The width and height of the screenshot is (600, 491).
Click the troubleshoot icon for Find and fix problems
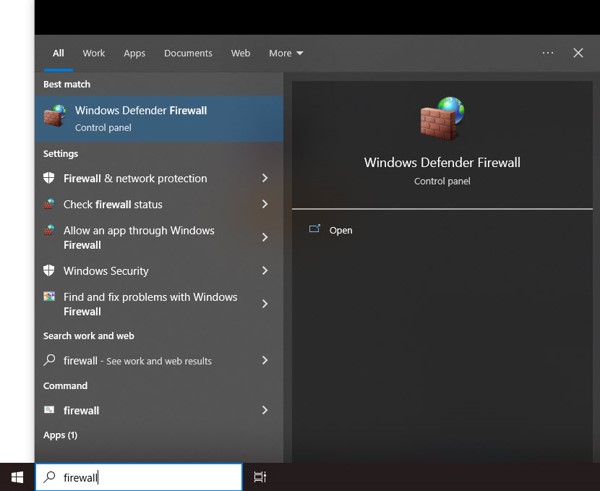point(49,297)
